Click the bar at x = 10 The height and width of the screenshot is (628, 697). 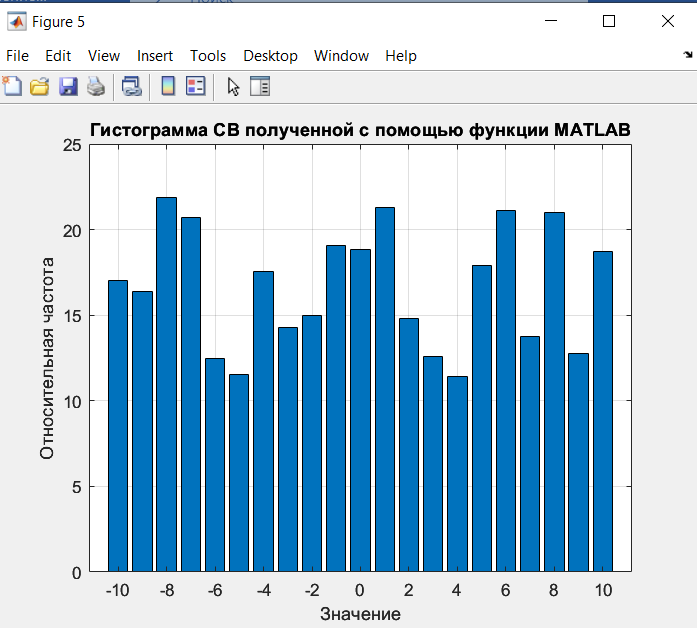point(603,412)
